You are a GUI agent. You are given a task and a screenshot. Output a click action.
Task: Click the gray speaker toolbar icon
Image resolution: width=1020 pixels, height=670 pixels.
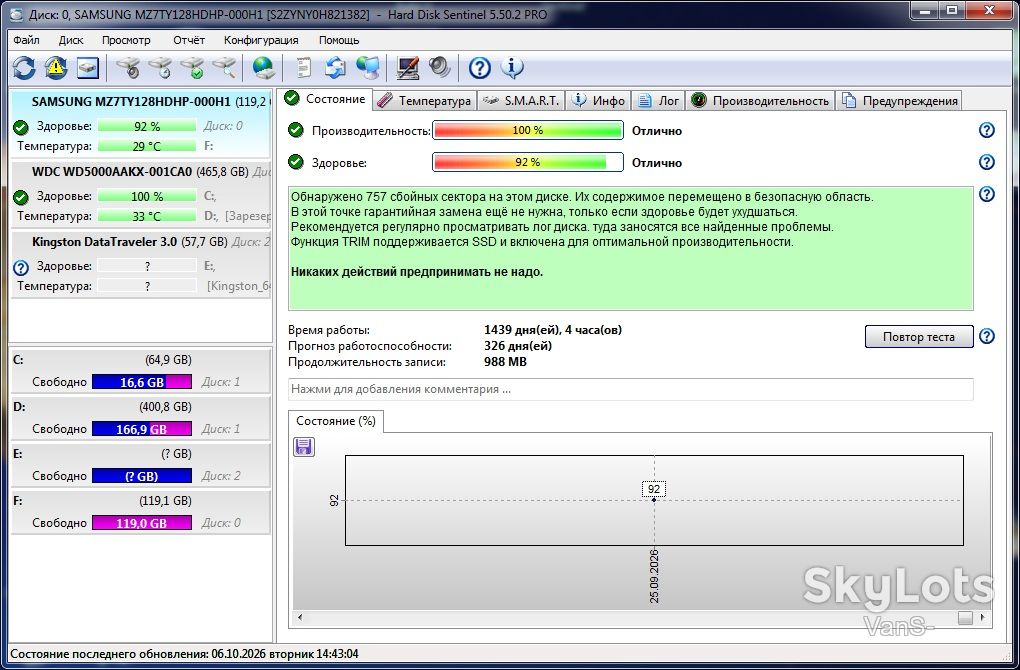(440, 68)
